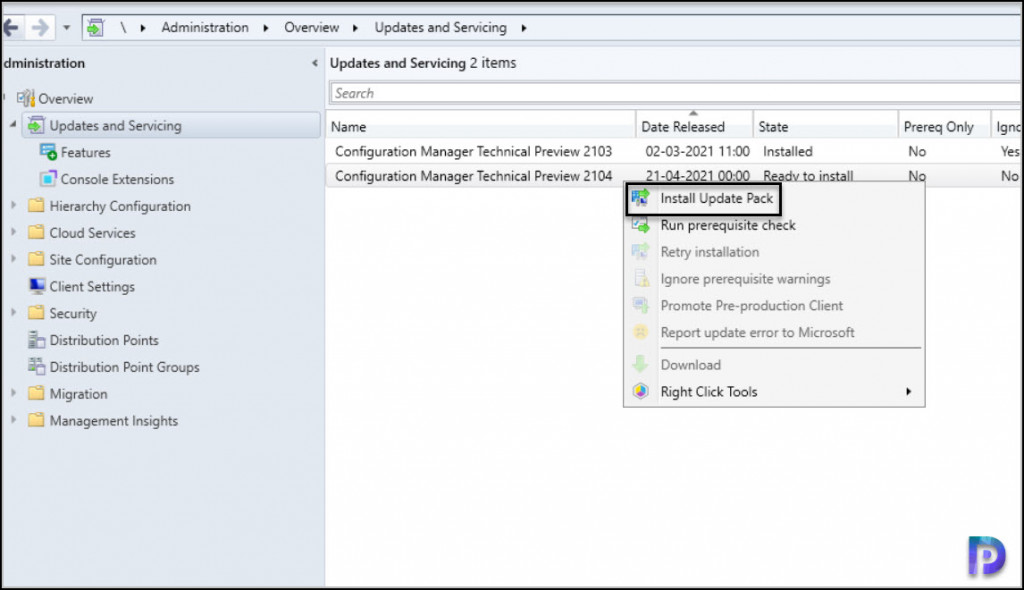This screenshot has height=590, width=1024.
Task: Select Client Settings in the tree
Action: click(92, 286)
